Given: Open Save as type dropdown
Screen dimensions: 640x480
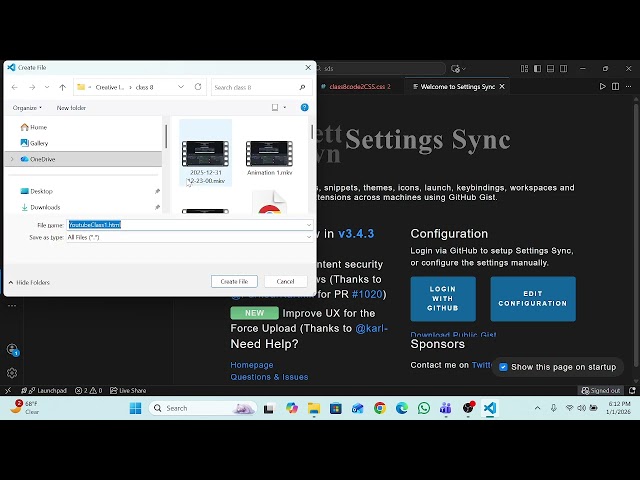Looking at the screenshot, I should (190, 237).
